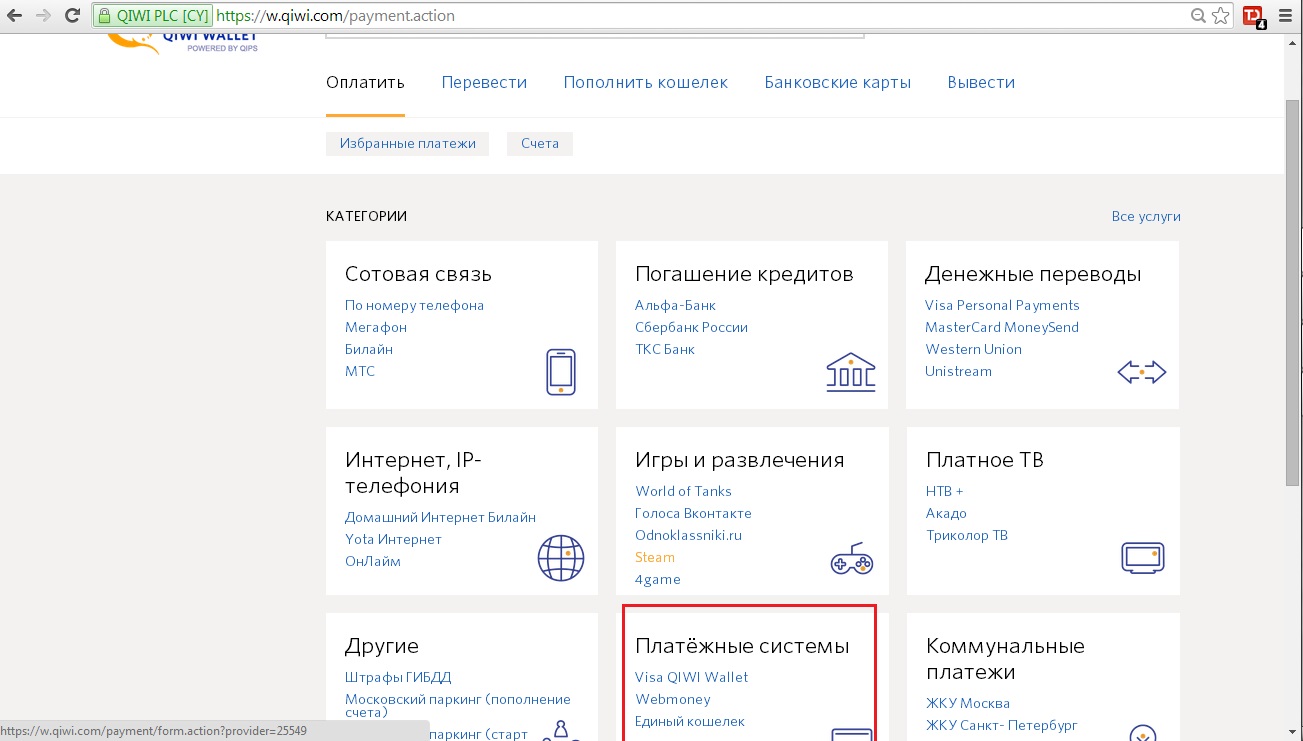
Task: Select the Unistream link
Action: tap(958, 371)
